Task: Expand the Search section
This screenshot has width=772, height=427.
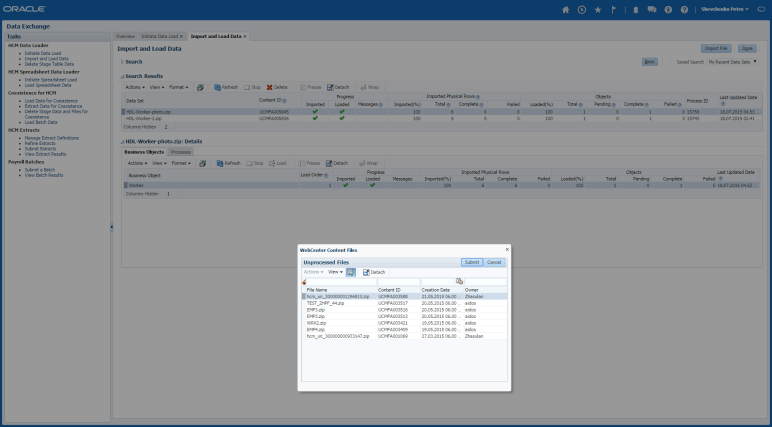Action: (123, 62)
